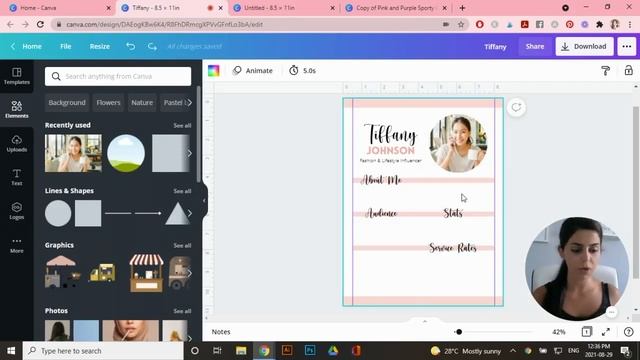Go back to Home in Canva header
Viewport: 640px width, 360px height.
tap(27, 47)
